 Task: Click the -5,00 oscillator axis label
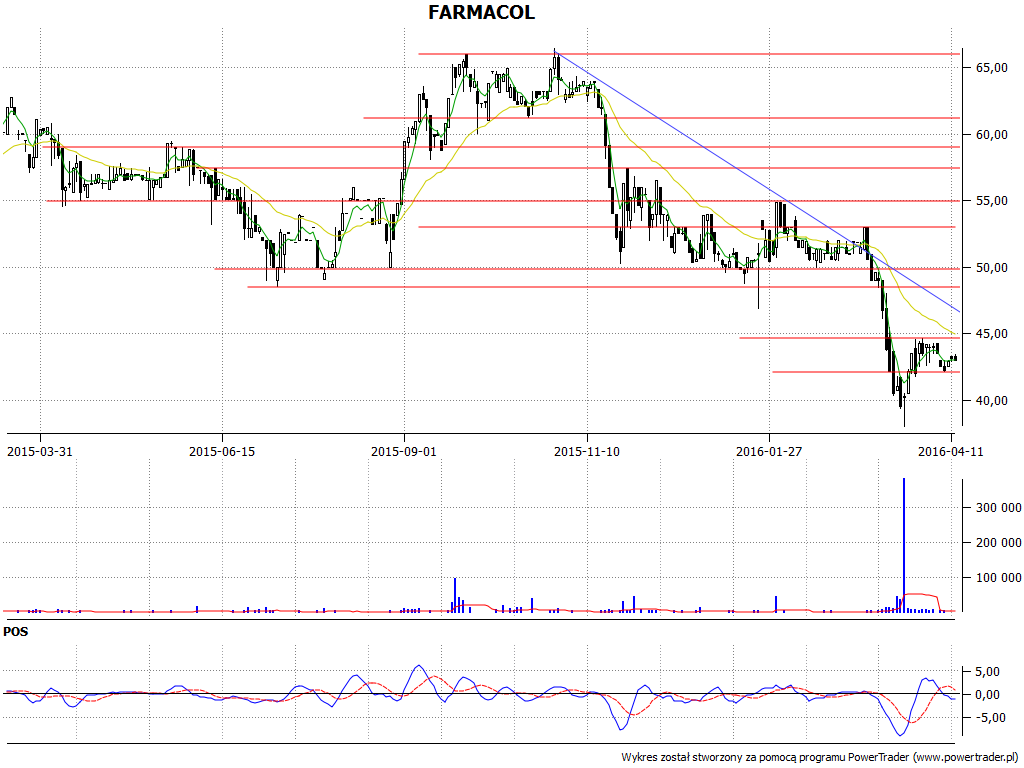pos(989,718)
